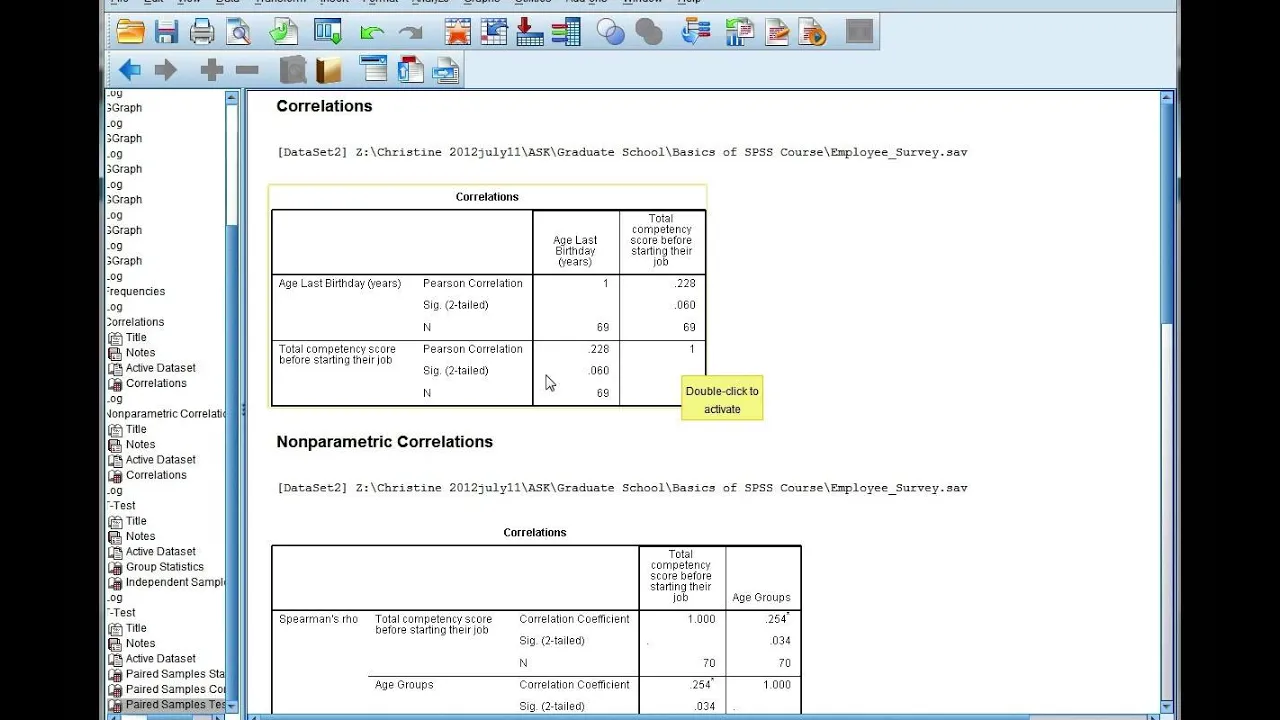Click the Correlations title of the Pearson table
1280x720 pixels.
487,197
